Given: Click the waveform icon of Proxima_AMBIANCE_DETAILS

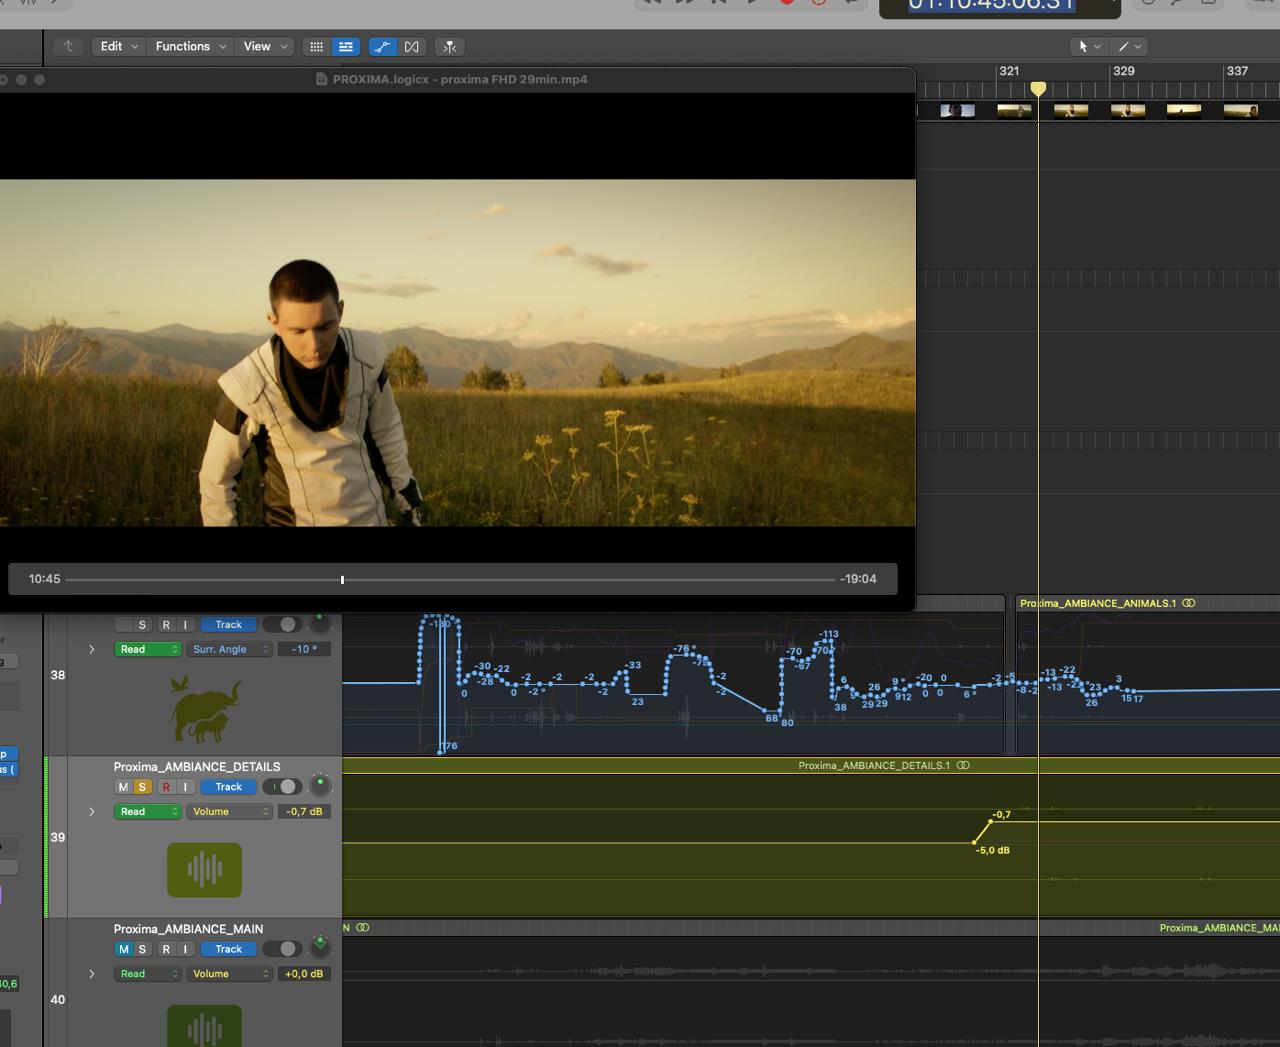Looking at the screenshot, I should (204, 869).
